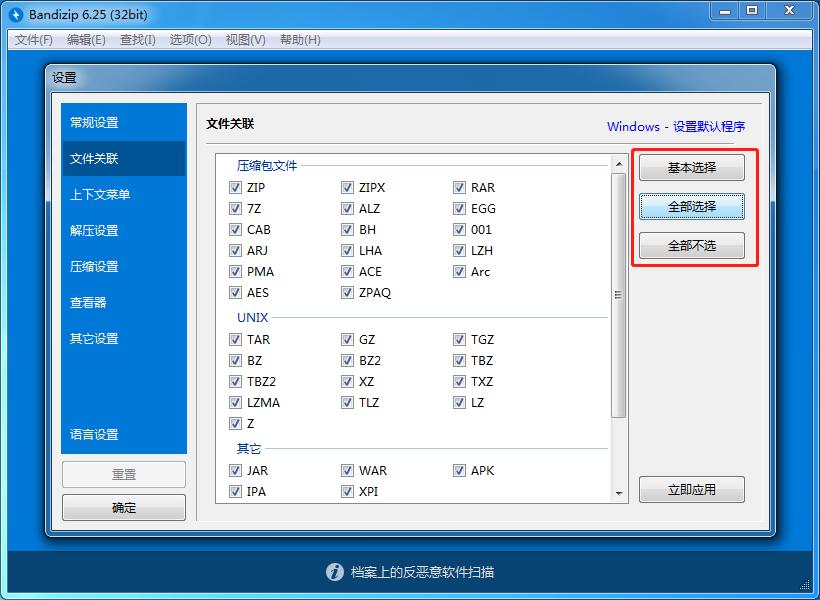Toggle the LZ checkbox
This screenshot has width=820, height=600.
(x=459, y=402)
